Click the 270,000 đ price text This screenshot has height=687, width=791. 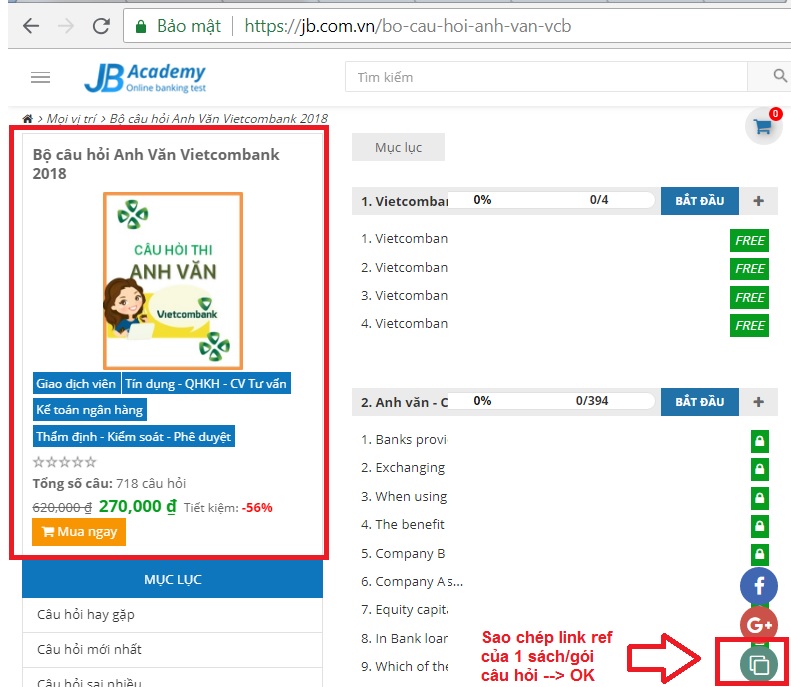[x=138, y=506]
